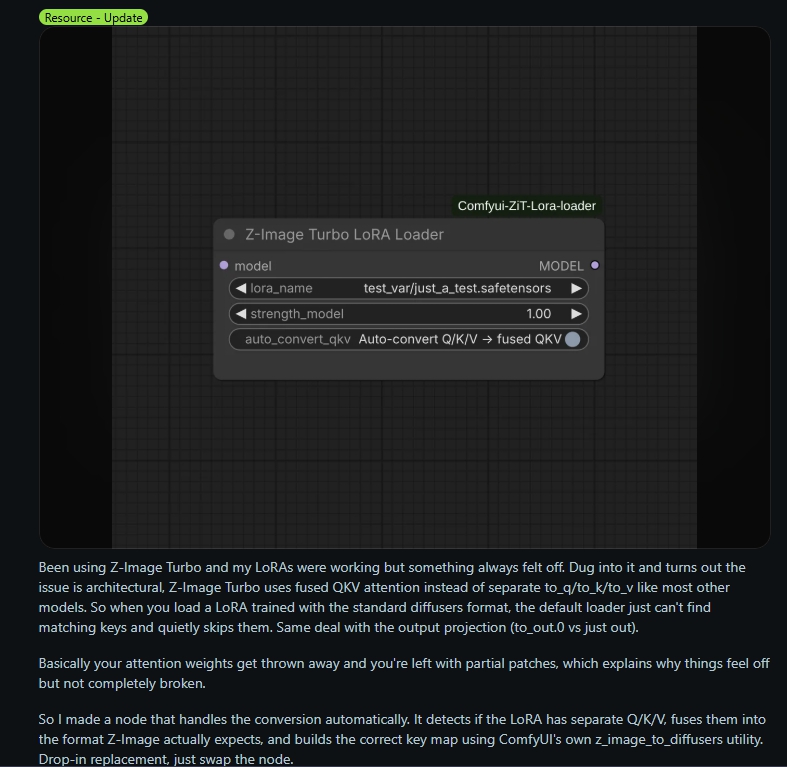Click the MODEL output connector dot
The width and height of the screenshot is (787, 767).
pyautogui.click(x=595, y=265)
